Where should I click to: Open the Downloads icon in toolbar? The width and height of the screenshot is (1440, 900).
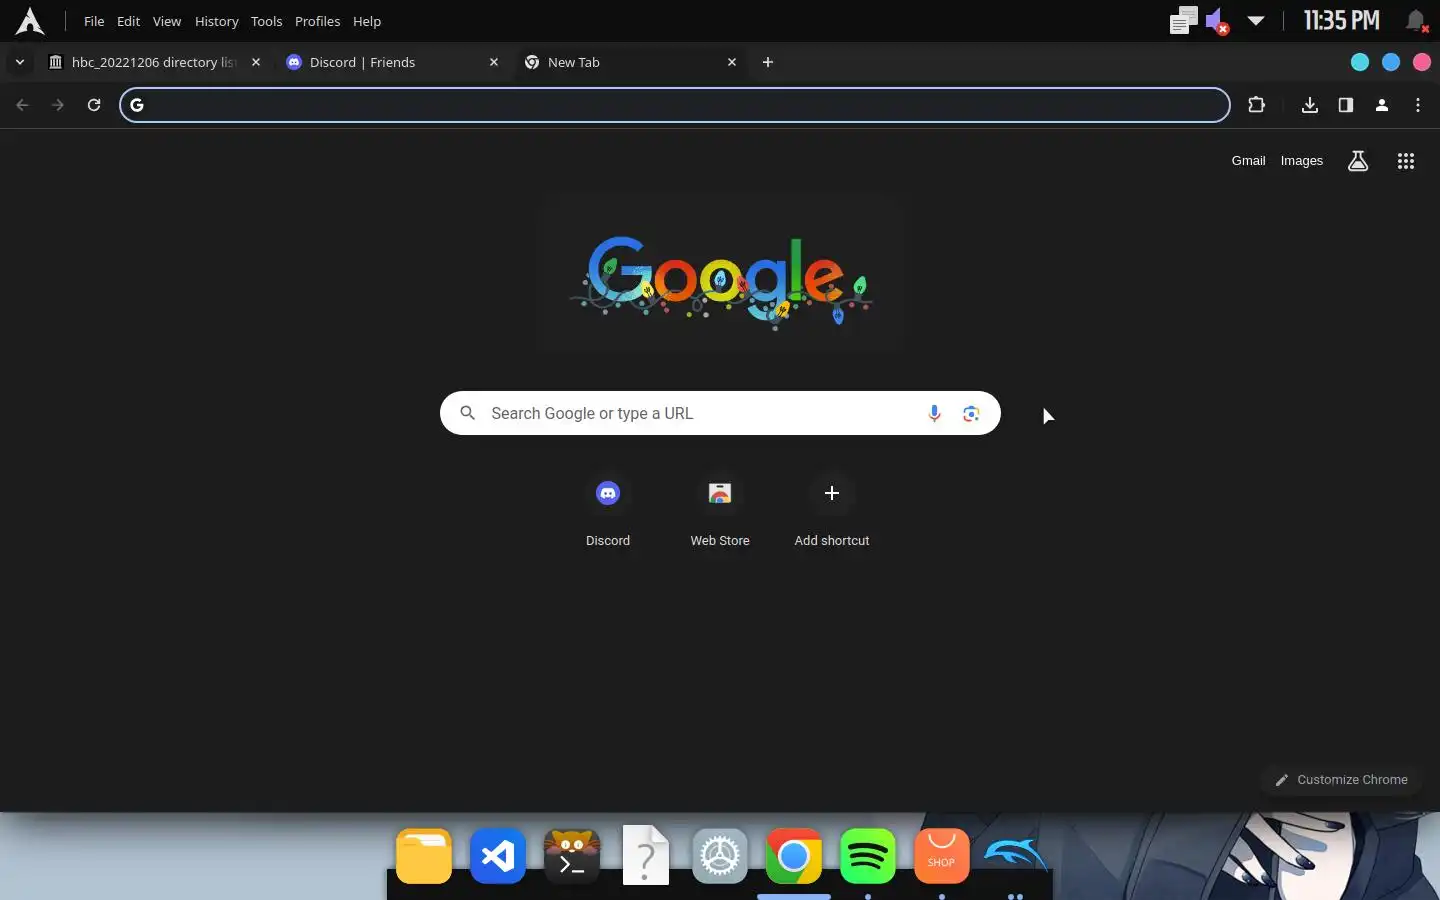1310,105
